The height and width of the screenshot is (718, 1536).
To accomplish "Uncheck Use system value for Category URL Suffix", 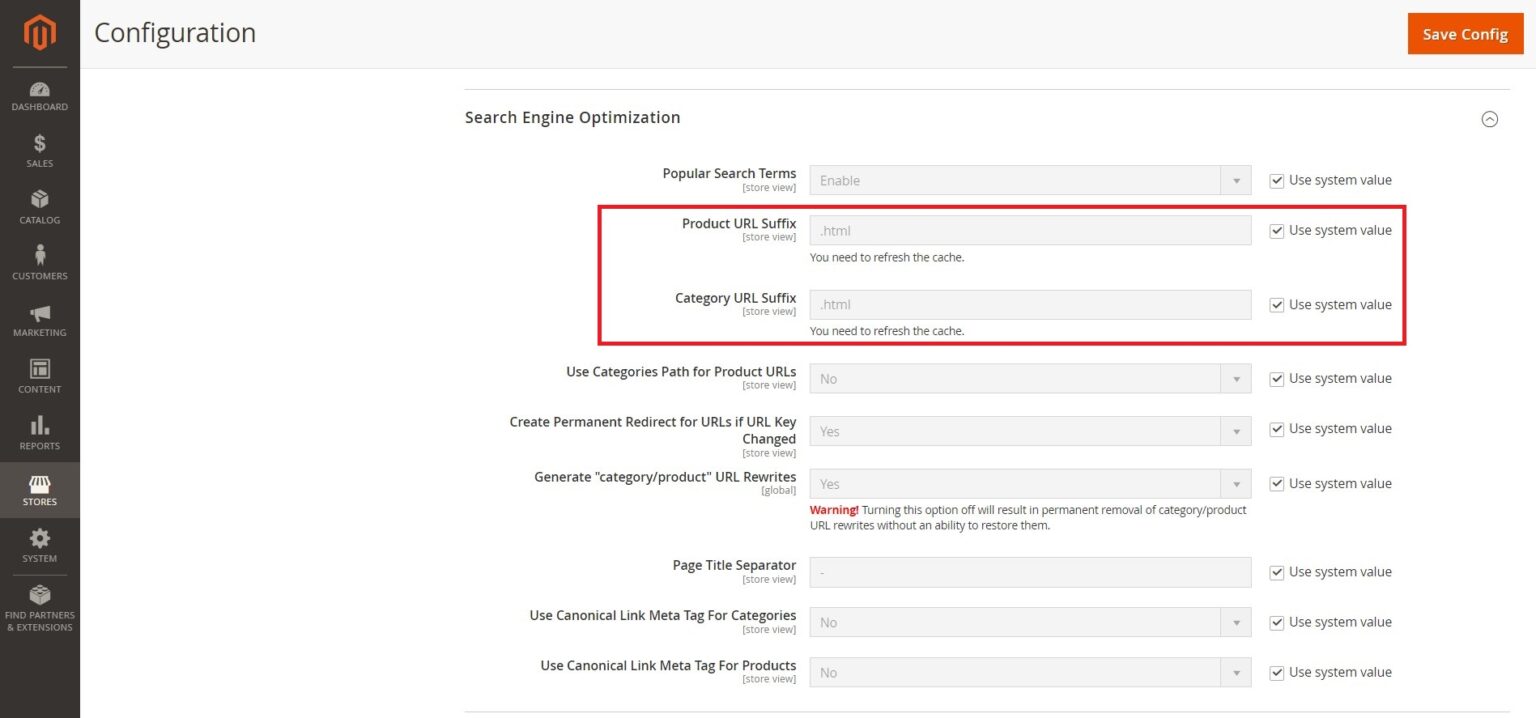I will point(1276,305).
